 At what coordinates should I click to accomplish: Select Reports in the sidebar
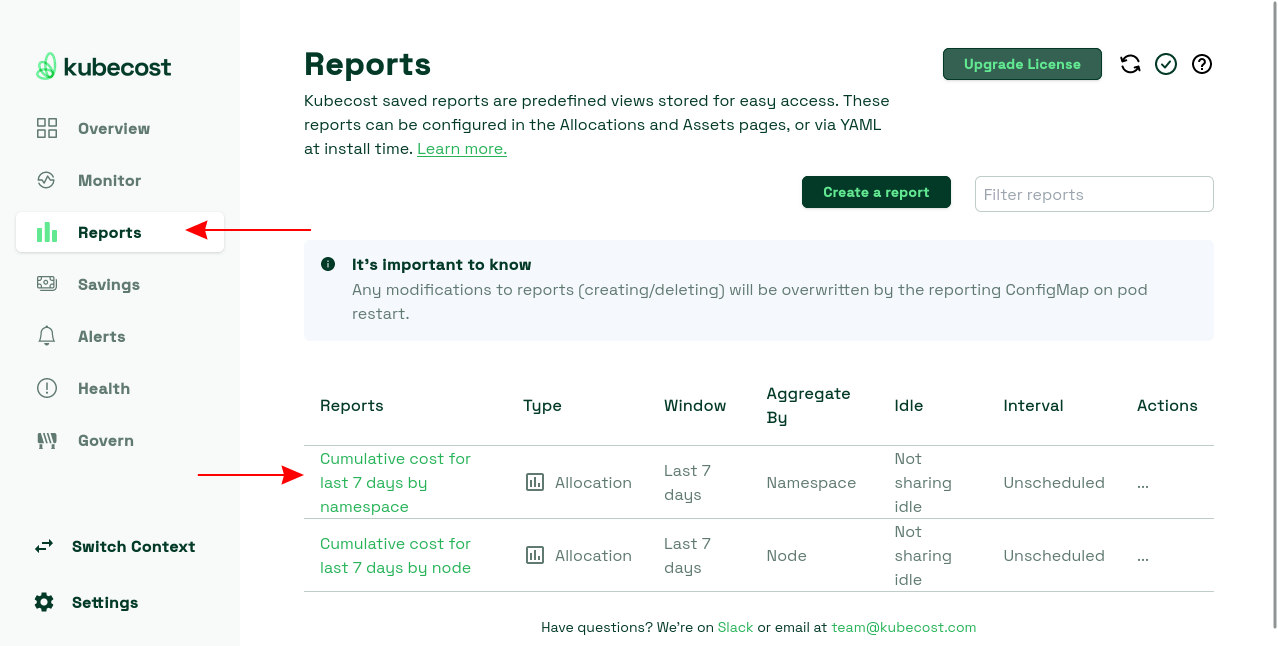(109, 232)
